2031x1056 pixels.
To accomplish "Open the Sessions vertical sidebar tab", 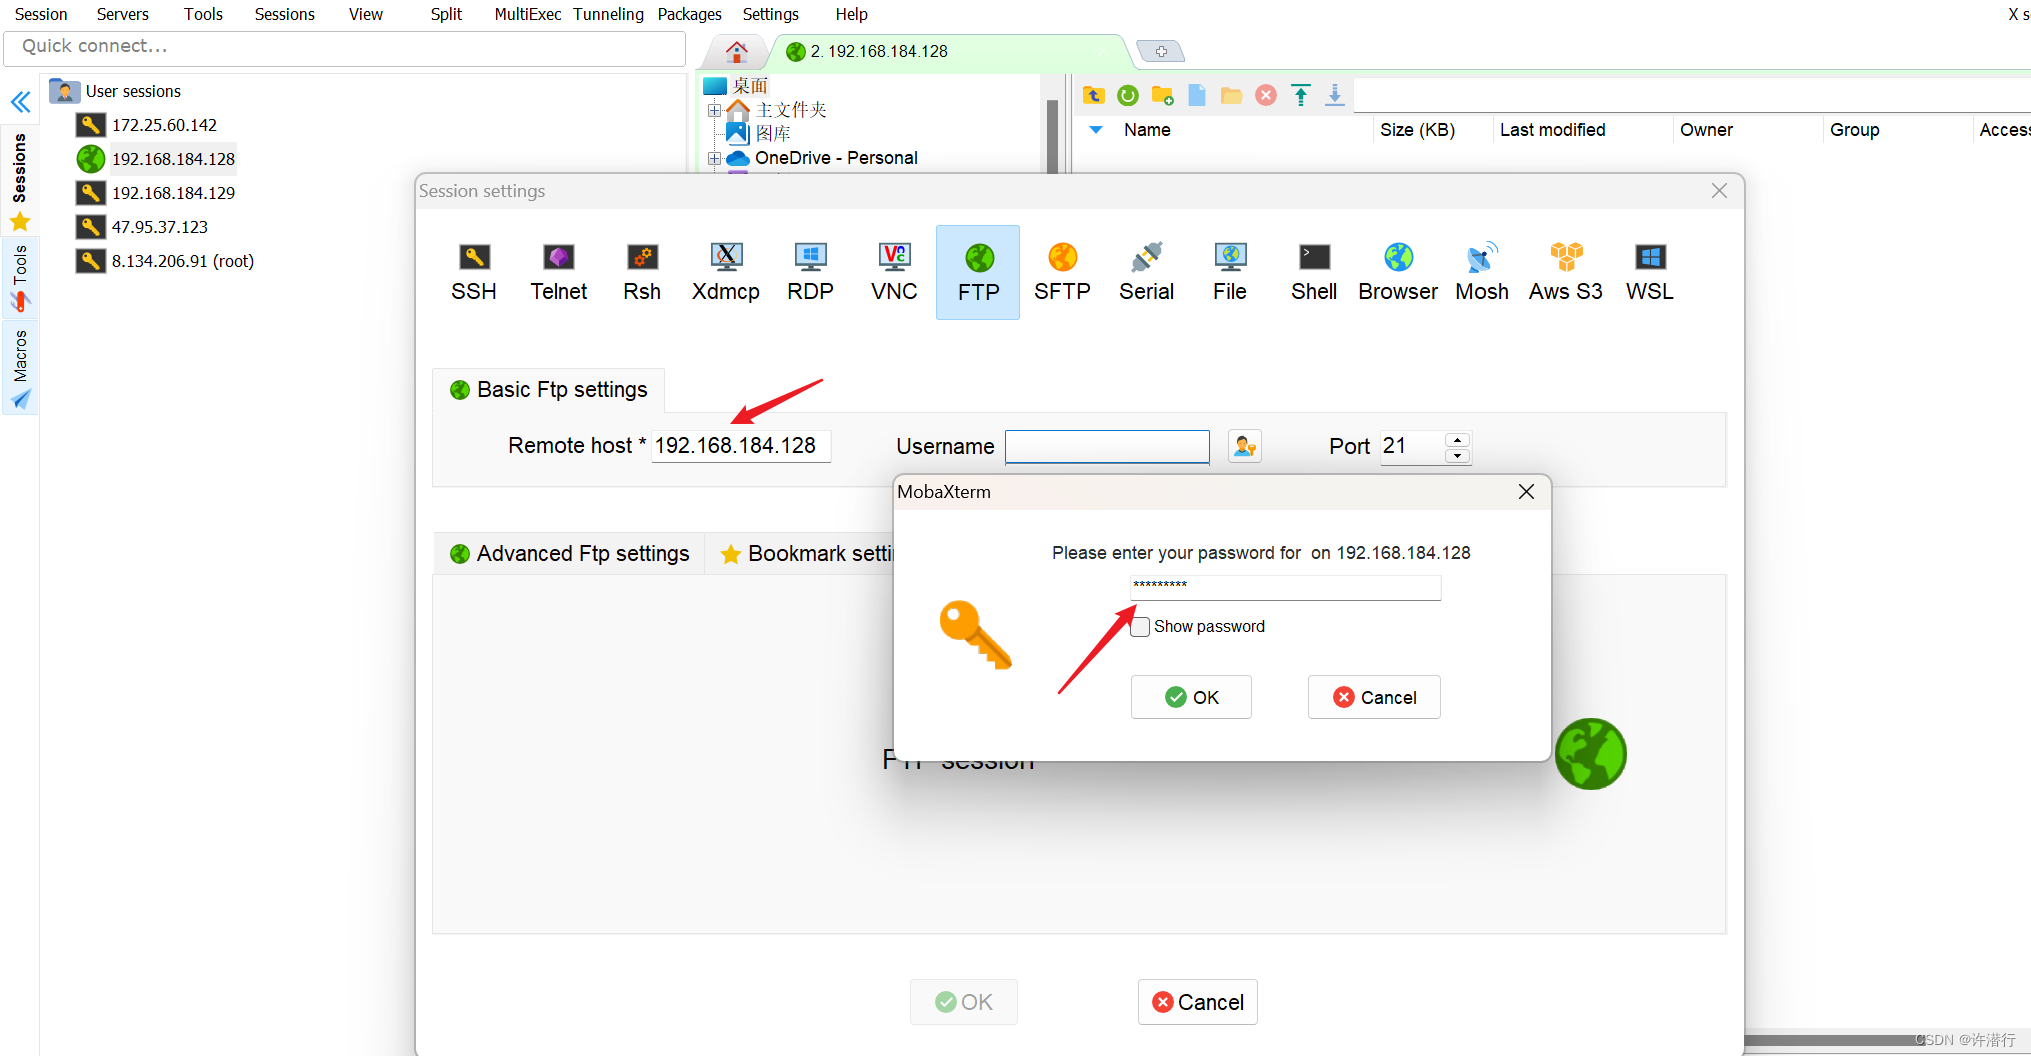I will [20, 181].
